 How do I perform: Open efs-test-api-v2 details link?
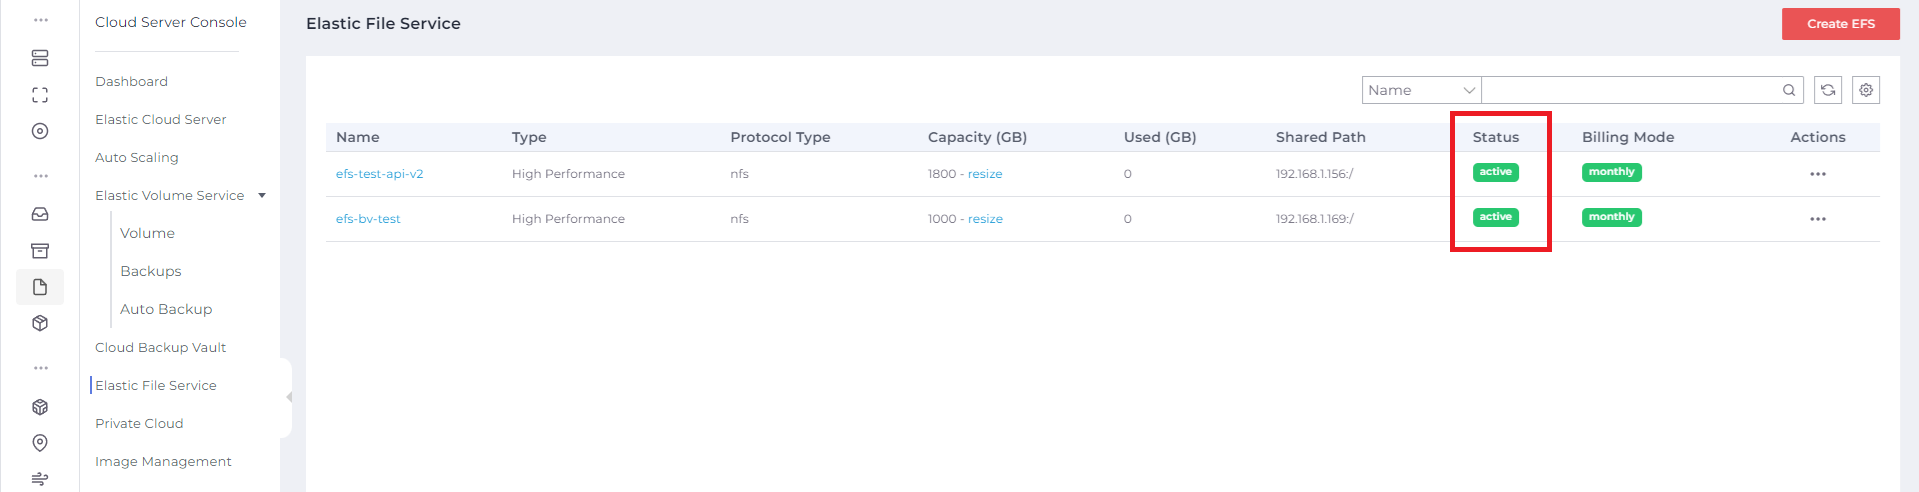379,174
